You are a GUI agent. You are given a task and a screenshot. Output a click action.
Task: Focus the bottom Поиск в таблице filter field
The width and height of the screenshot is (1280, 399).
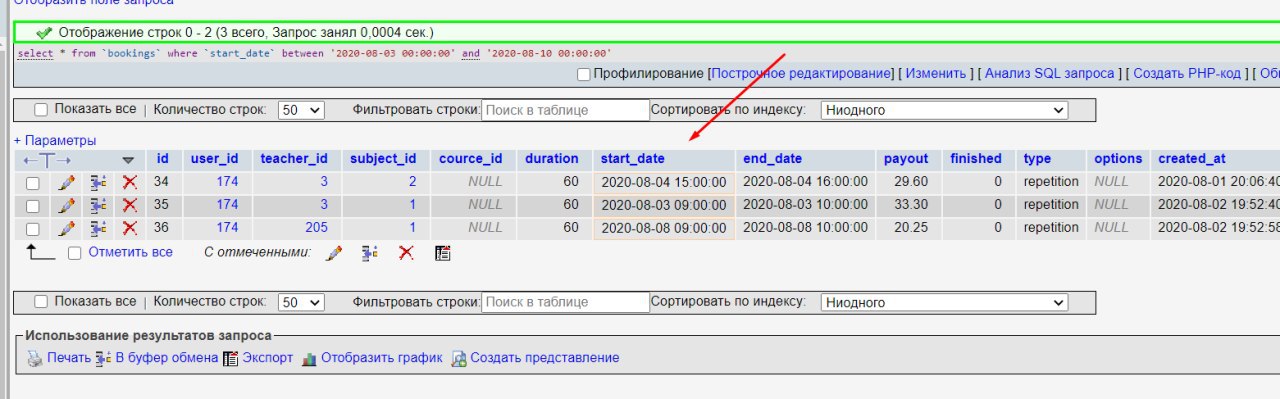tap(565, 302)
